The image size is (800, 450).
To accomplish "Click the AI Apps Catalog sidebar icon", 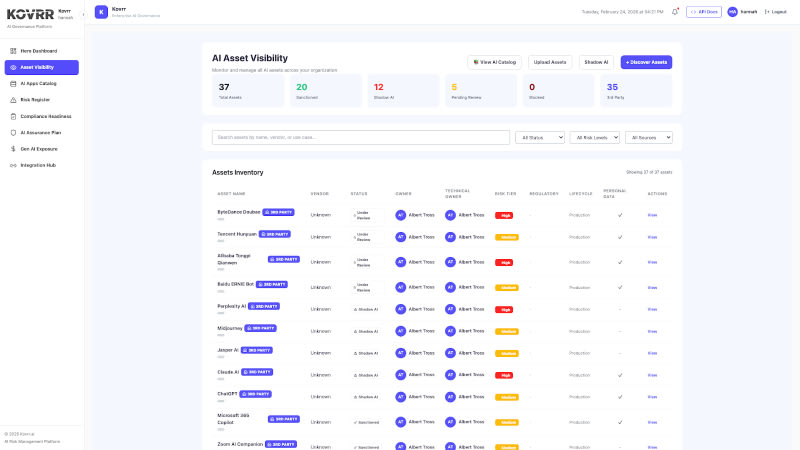I will point(13,84).
